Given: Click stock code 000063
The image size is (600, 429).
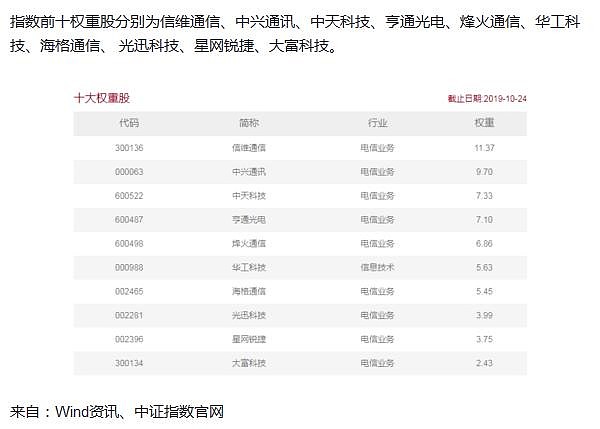Looking at the screenshot, I should point(129,172).
